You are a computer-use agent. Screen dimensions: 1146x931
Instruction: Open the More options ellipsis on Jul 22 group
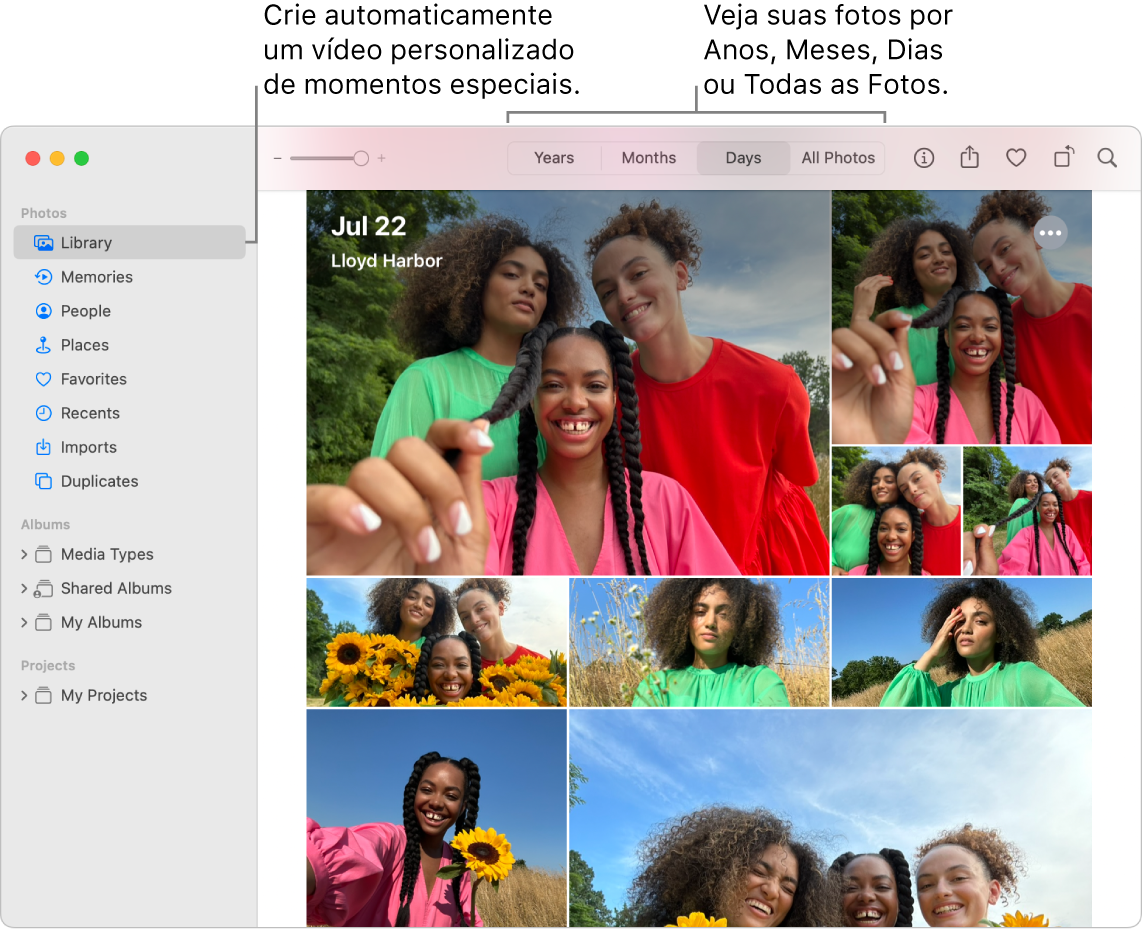[1051, 232]
